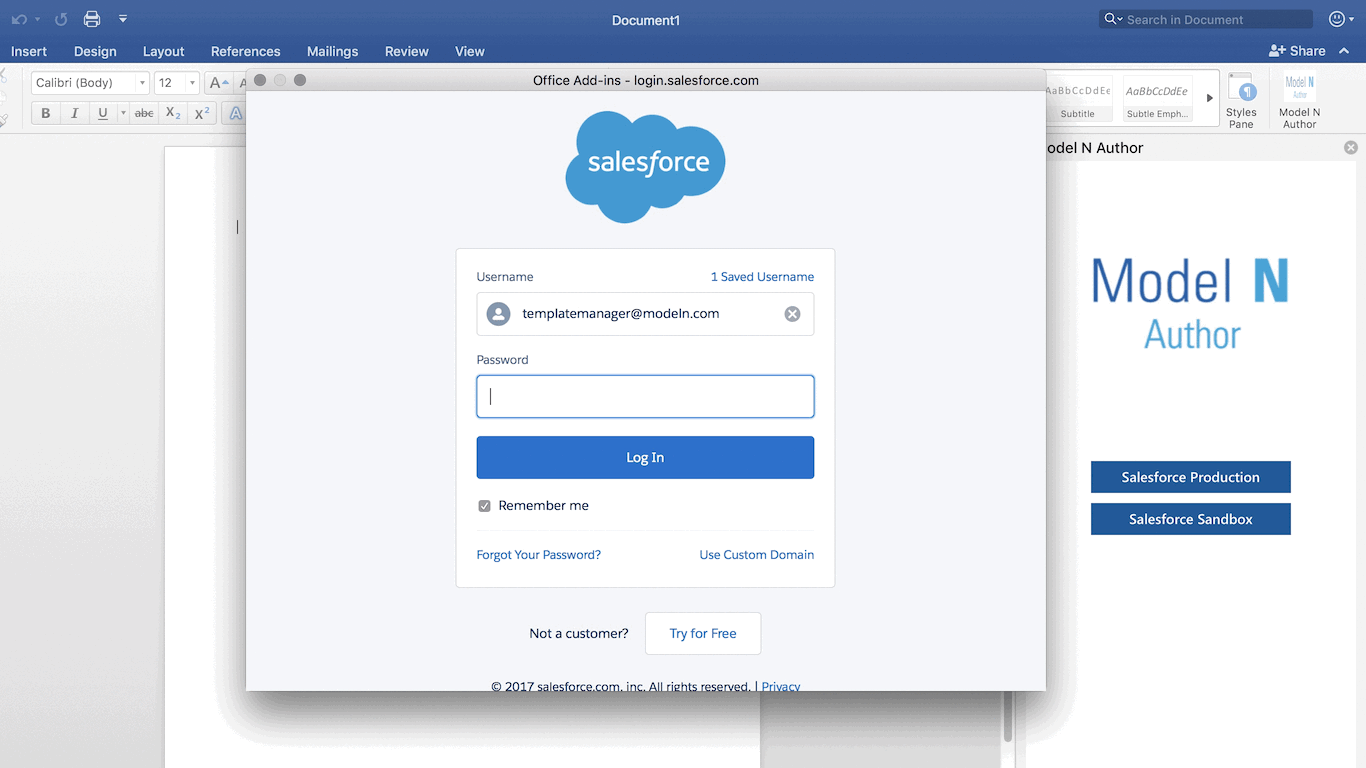
Task: Click the Redo icon in Word's title bar
Action: coord(61,19)
